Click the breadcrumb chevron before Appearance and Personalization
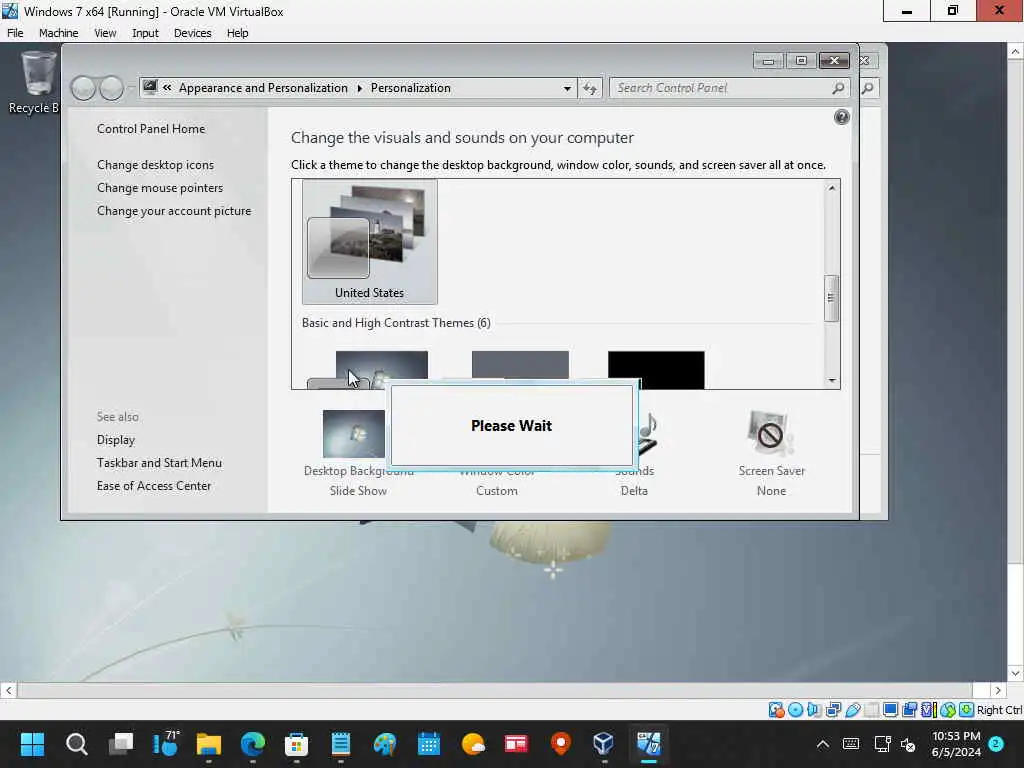 pos(167,88)
